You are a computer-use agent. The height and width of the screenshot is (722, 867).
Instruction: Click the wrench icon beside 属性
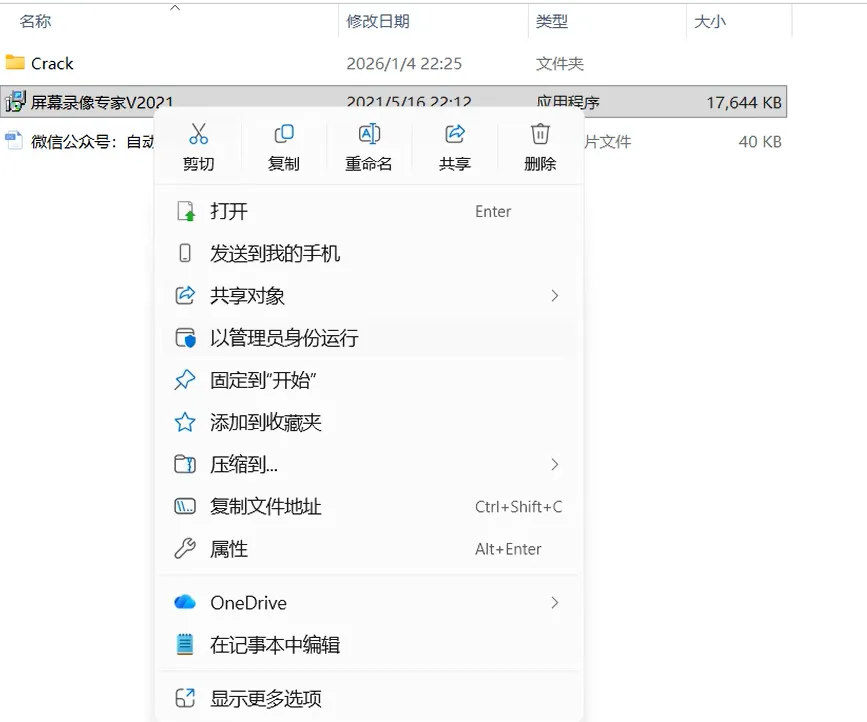(185, 548)
